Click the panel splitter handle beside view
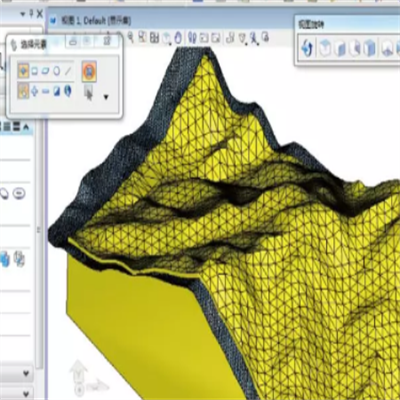This screenshot has width=400, height=400. [x=39, y=230]
